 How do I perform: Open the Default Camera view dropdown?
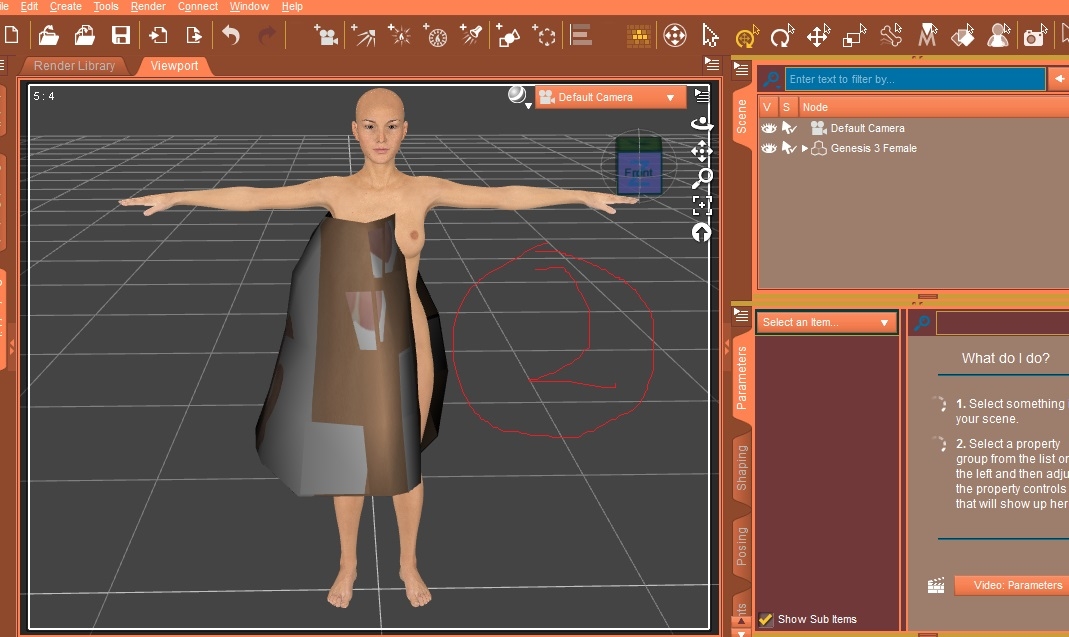[611, 97]
